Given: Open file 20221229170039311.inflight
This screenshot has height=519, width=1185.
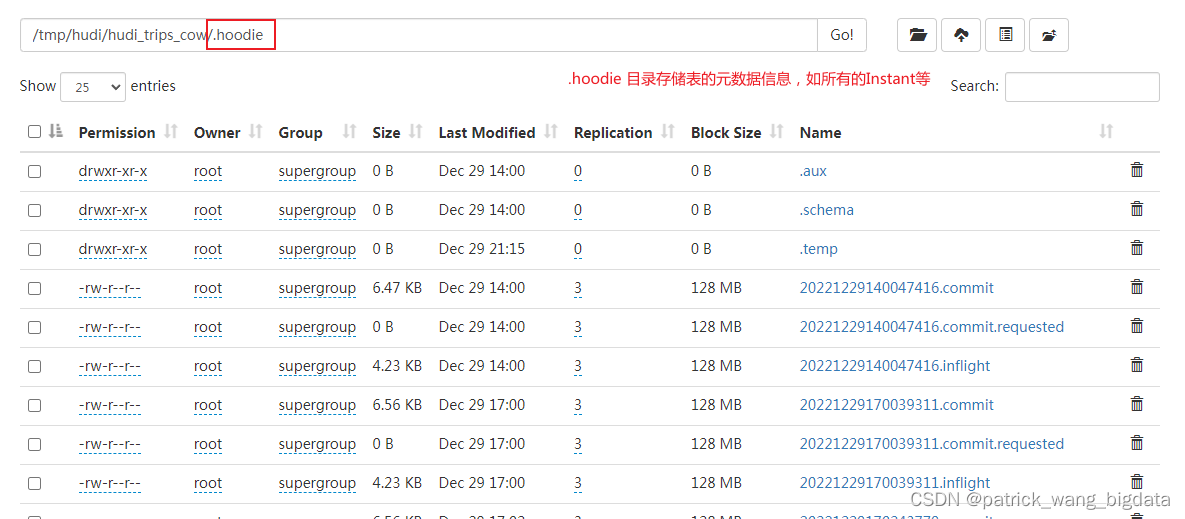Looking at the screenshot, I should 895,483.
